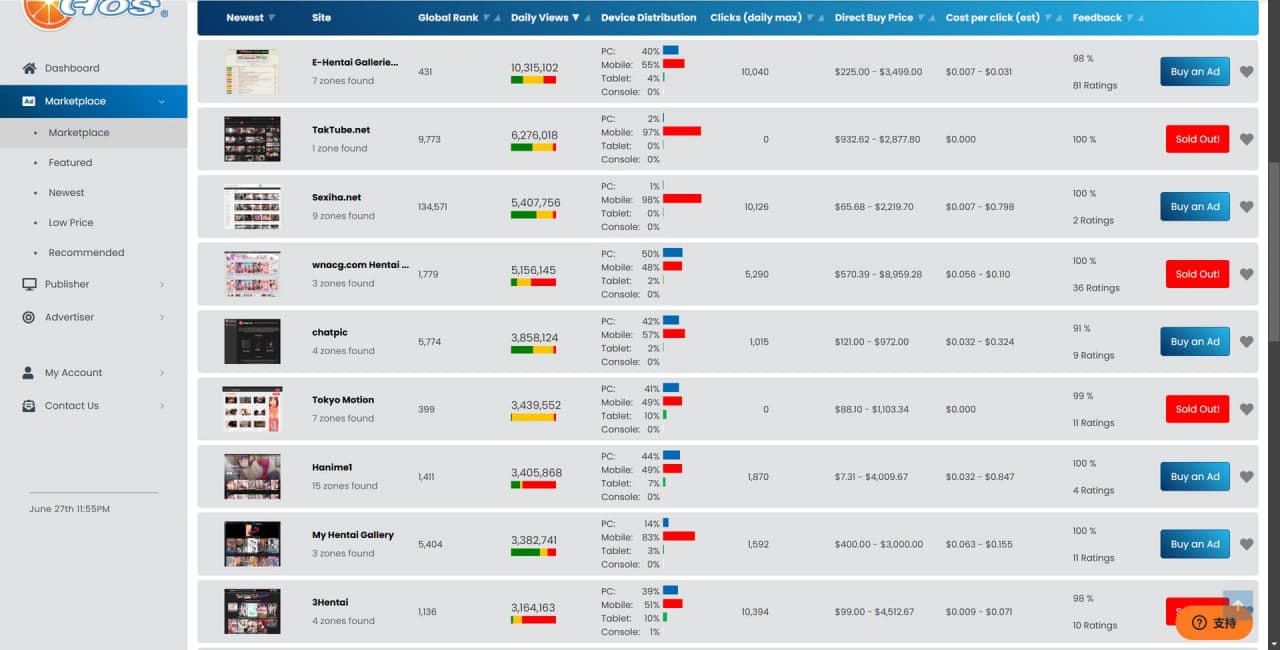Open the TakTube.net site name link

tap(341, 130)
